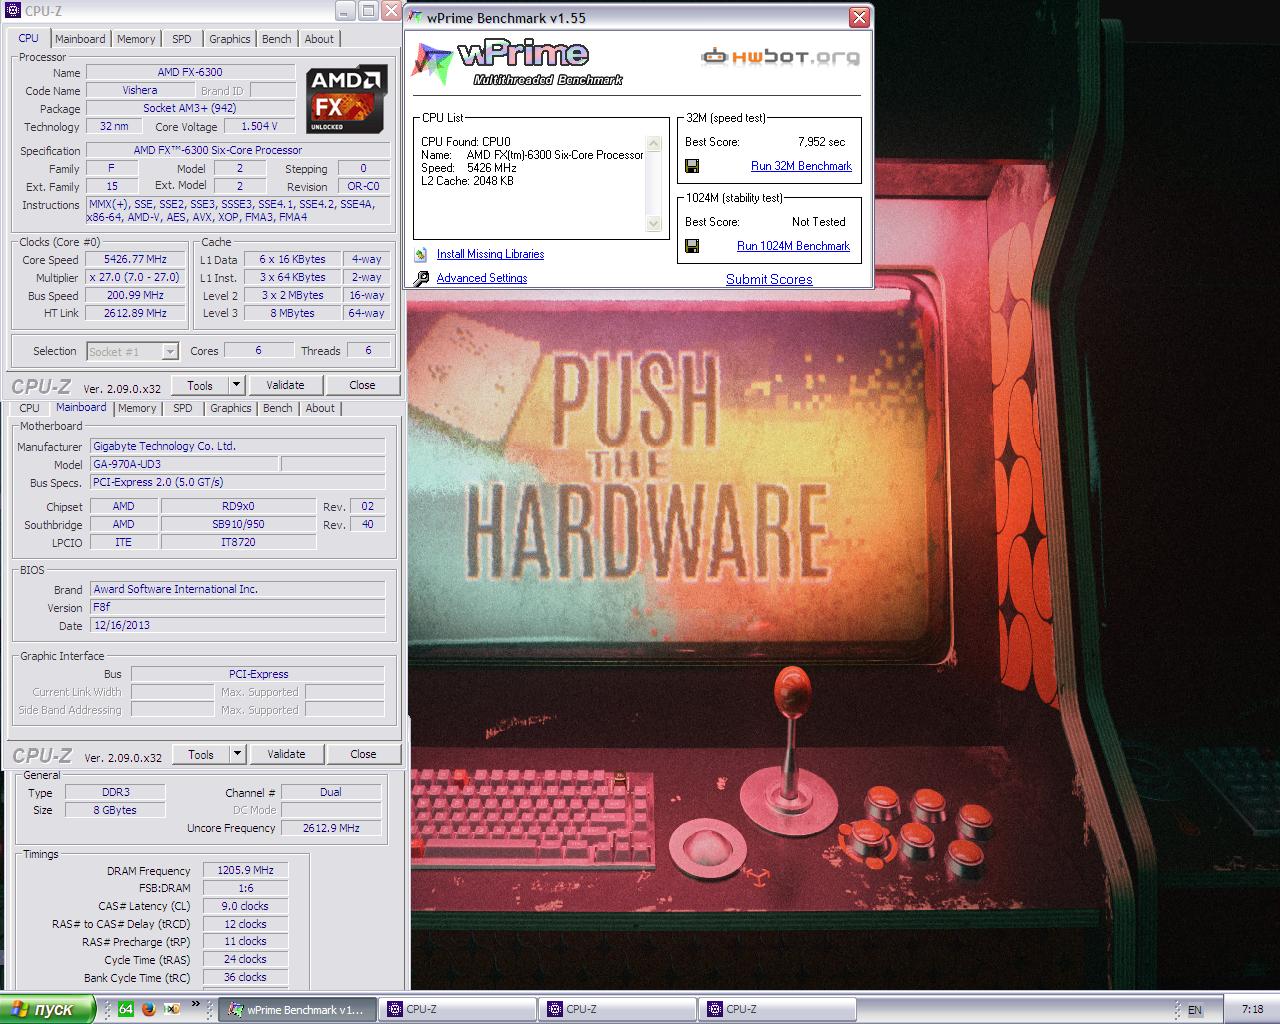This screenshot has width=1280, height=1024.
Task: Open Memory tab in the mainboard CPU-Z window
Action: (x=137, y=408)
